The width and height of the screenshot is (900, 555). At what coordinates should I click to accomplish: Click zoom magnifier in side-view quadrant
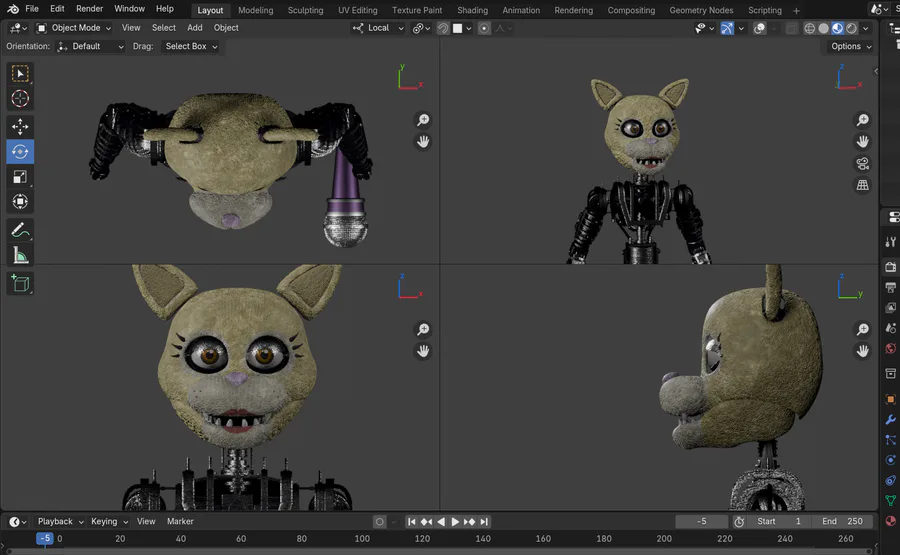tap(863, 329)
